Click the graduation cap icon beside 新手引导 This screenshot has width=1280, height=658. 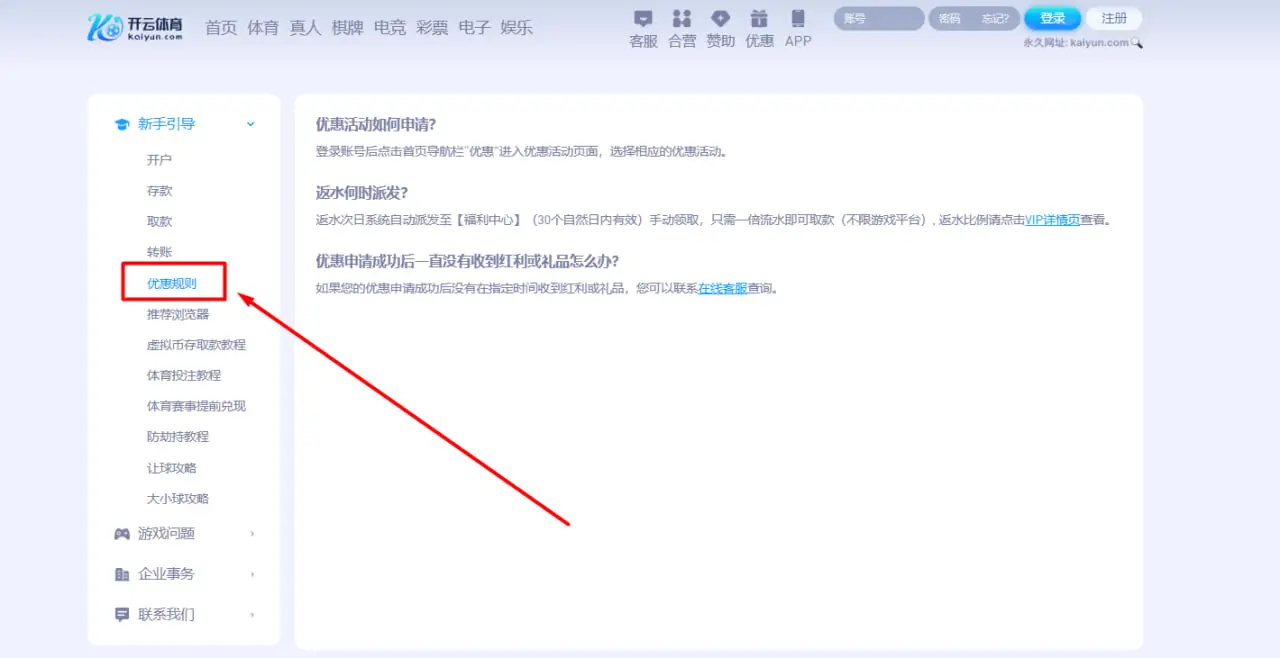tap(122, 123)
